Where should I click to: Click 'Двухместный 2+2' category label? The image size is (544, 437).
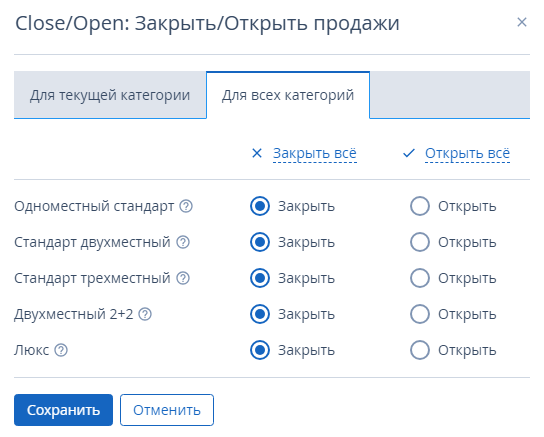(74, 315)
